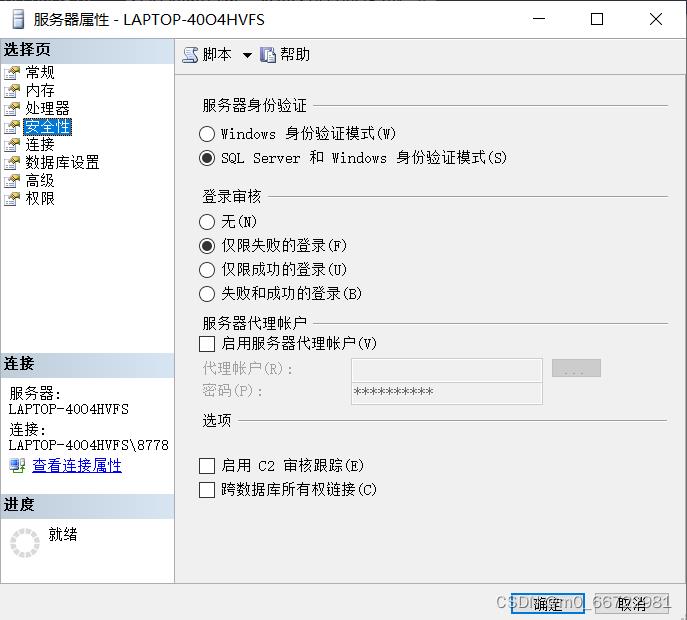The width and height of the screenshot is (687, 620).
Task: Click the icon beside 内存 page
Action: point(12,91)
